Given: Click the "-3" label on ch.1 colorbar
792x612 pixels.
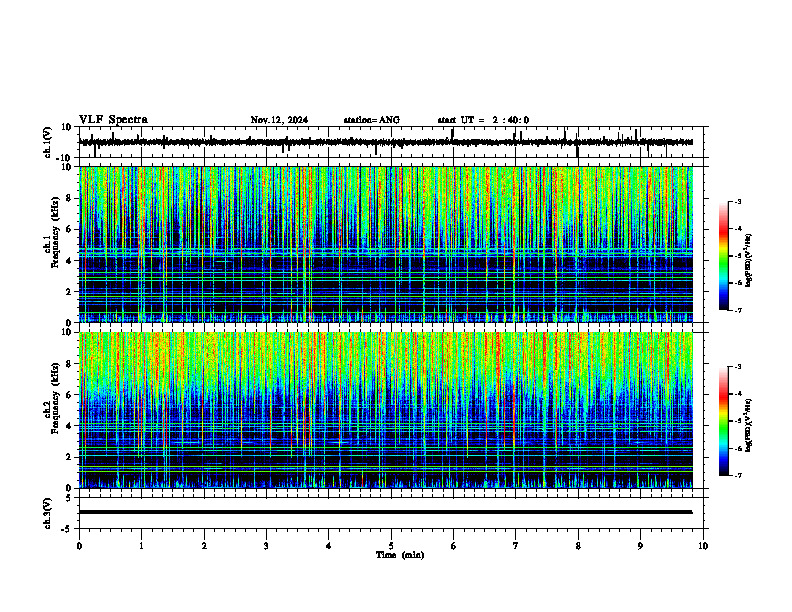Looking at the screenshot, I should tap(738, 201).
